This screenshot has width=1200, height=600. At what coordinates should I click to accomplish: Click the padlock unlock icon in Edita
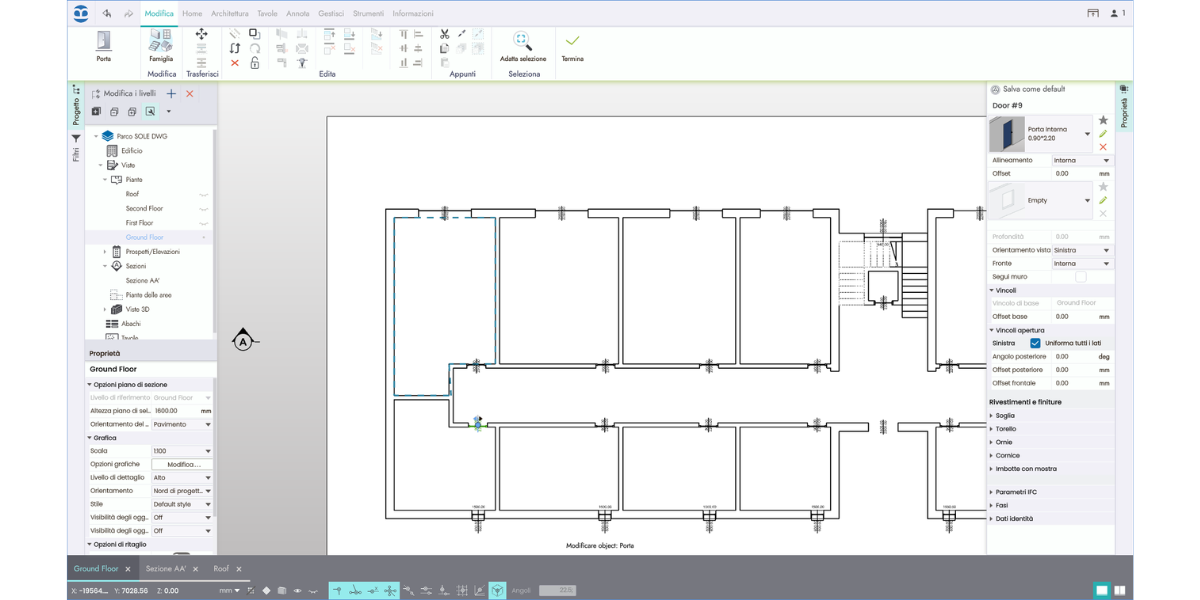(255, 63)
